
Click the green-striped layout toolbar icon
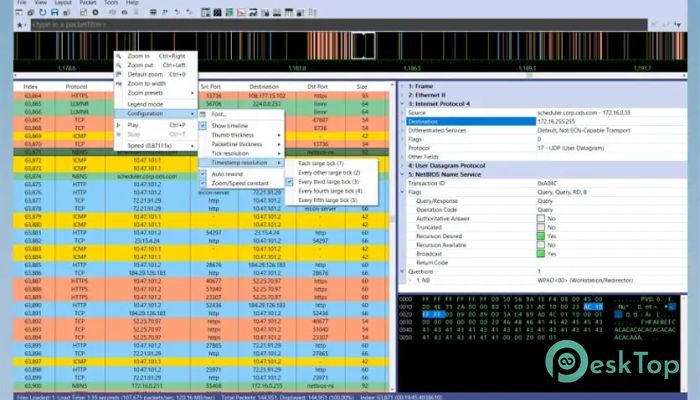[229, 12]
